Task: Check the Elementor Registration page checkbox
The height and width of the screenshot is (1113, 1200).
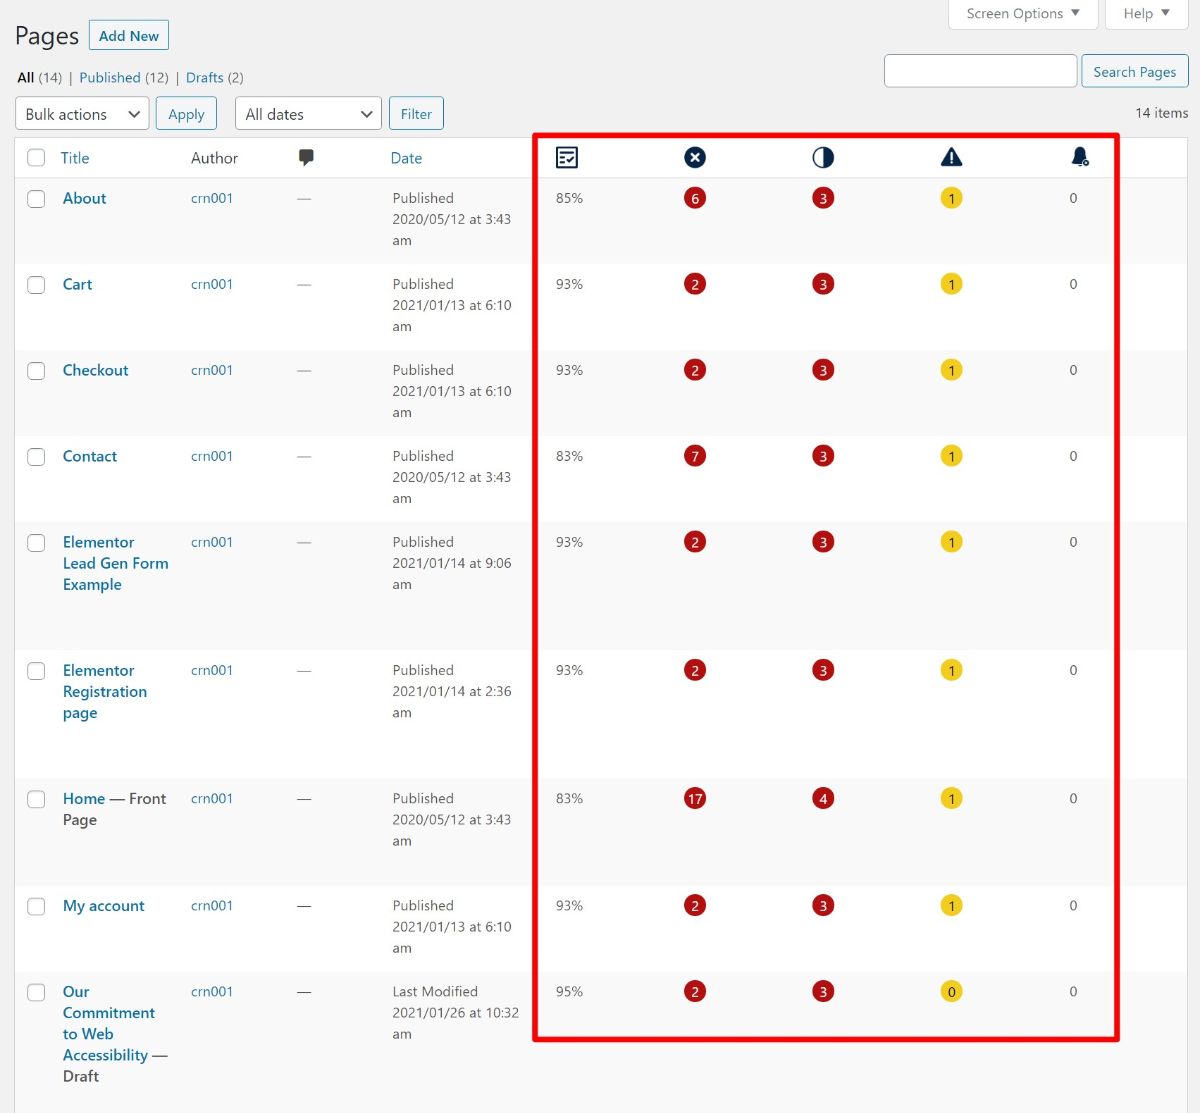Action: click(36, 671)
